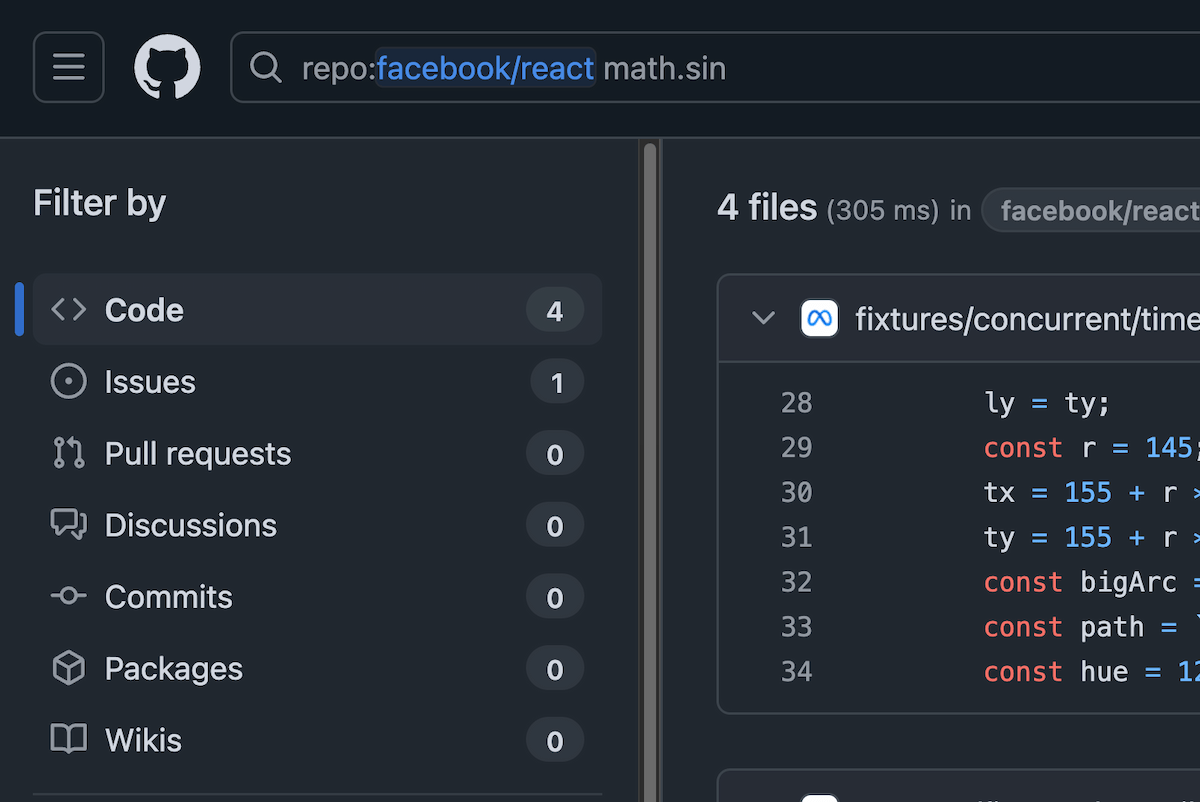Click the GitHub logo to go home
Screen dimensions: 1200x802
[167, 67]
